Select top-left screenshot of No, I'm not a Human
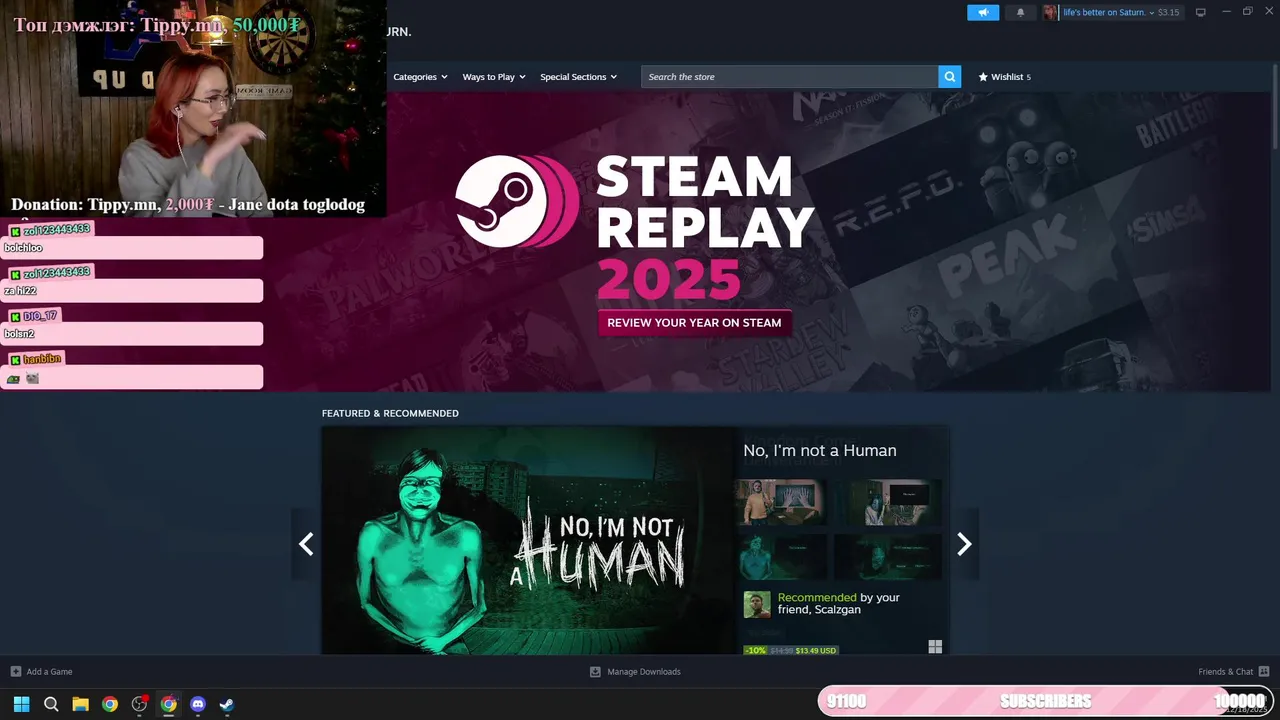The width and height of the screenshot is (1280, 720). tap(781, 502)
